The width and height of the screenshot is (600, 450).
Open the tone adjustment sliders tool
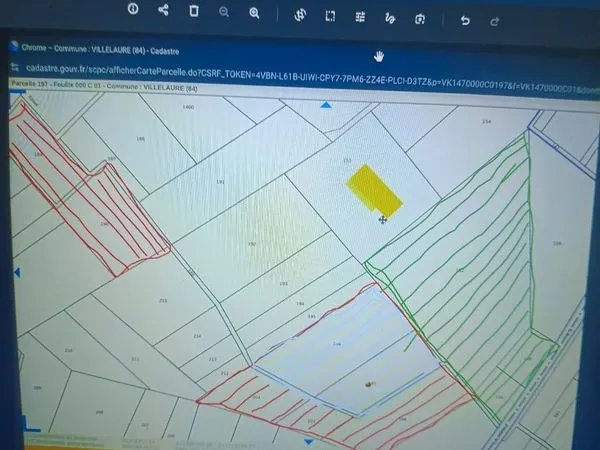click(x=360, y=17)
